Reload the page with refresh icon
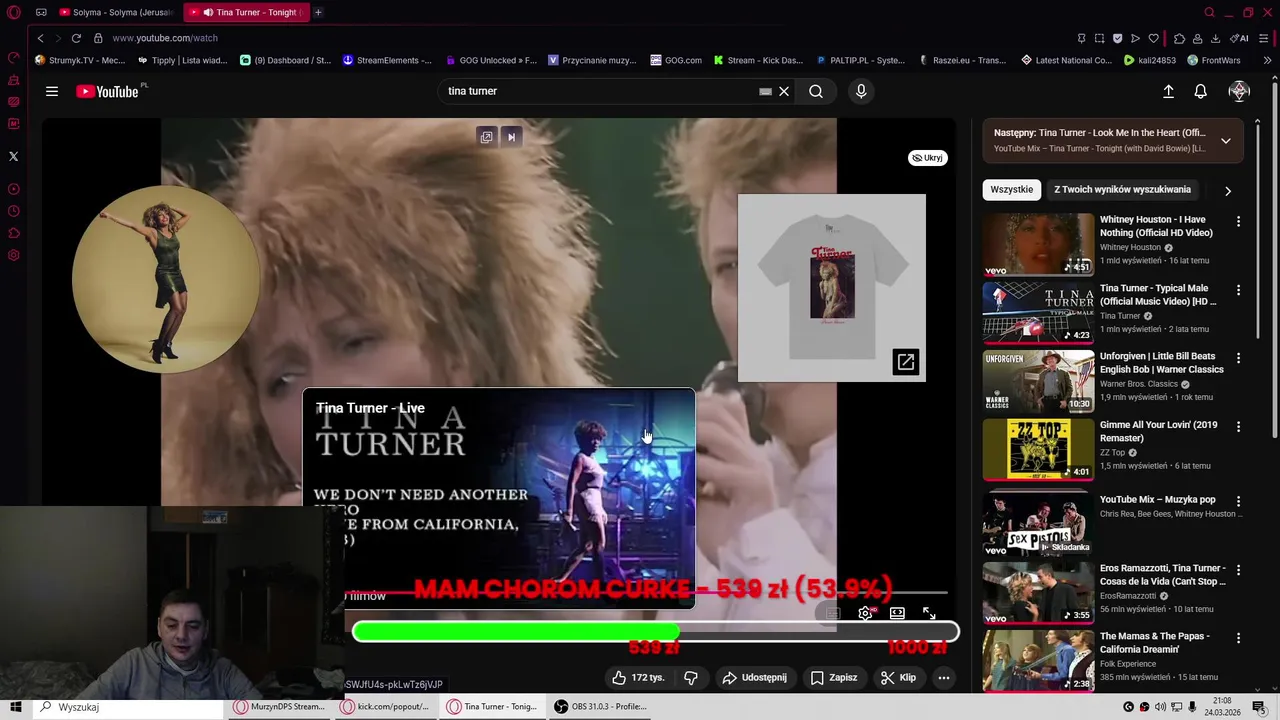Screen dimensions: 1280x720 click(76, 38)
